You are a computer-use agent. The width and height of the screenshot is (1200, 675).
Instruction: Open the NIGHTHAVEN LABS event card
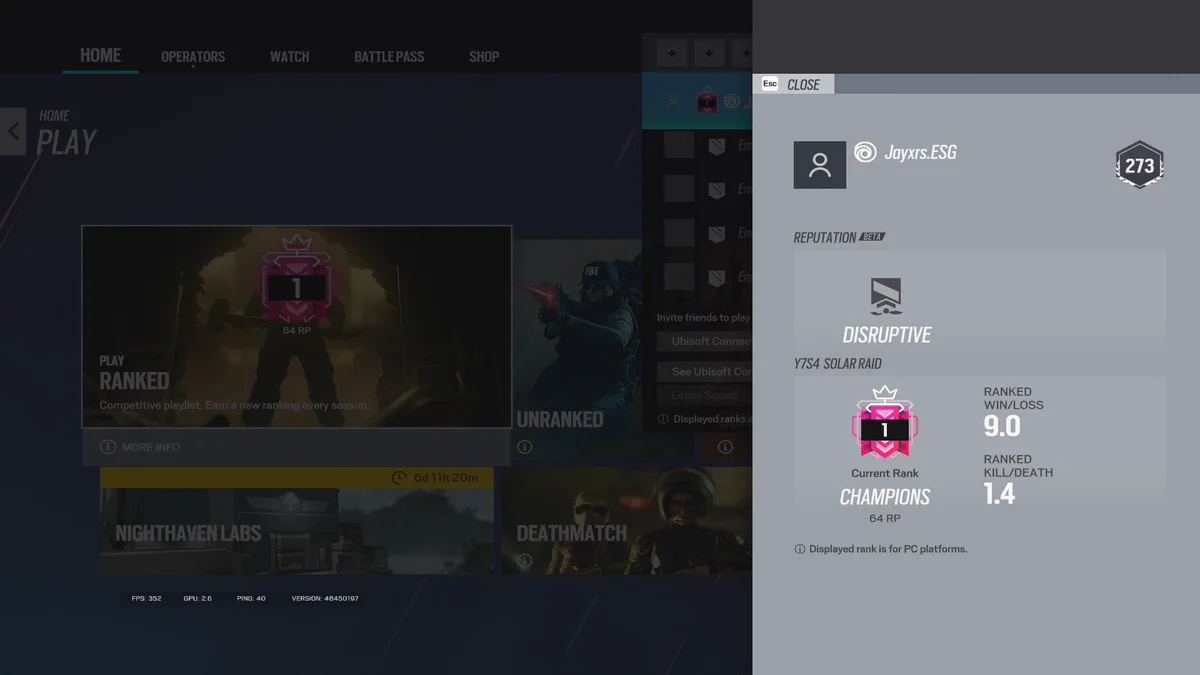[x=296, y=521]
